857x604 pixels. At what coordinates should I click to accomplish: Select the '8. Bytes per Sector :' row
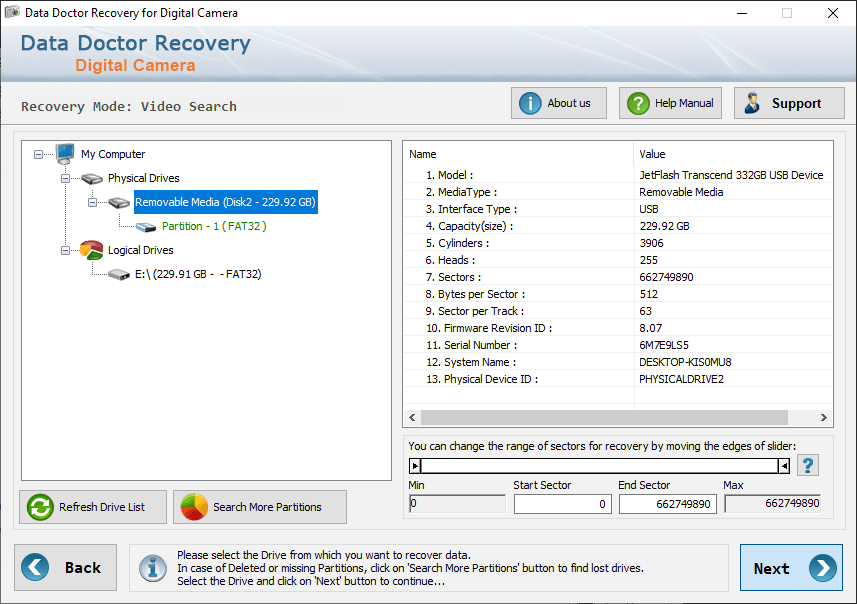click(x=618, y=294)
